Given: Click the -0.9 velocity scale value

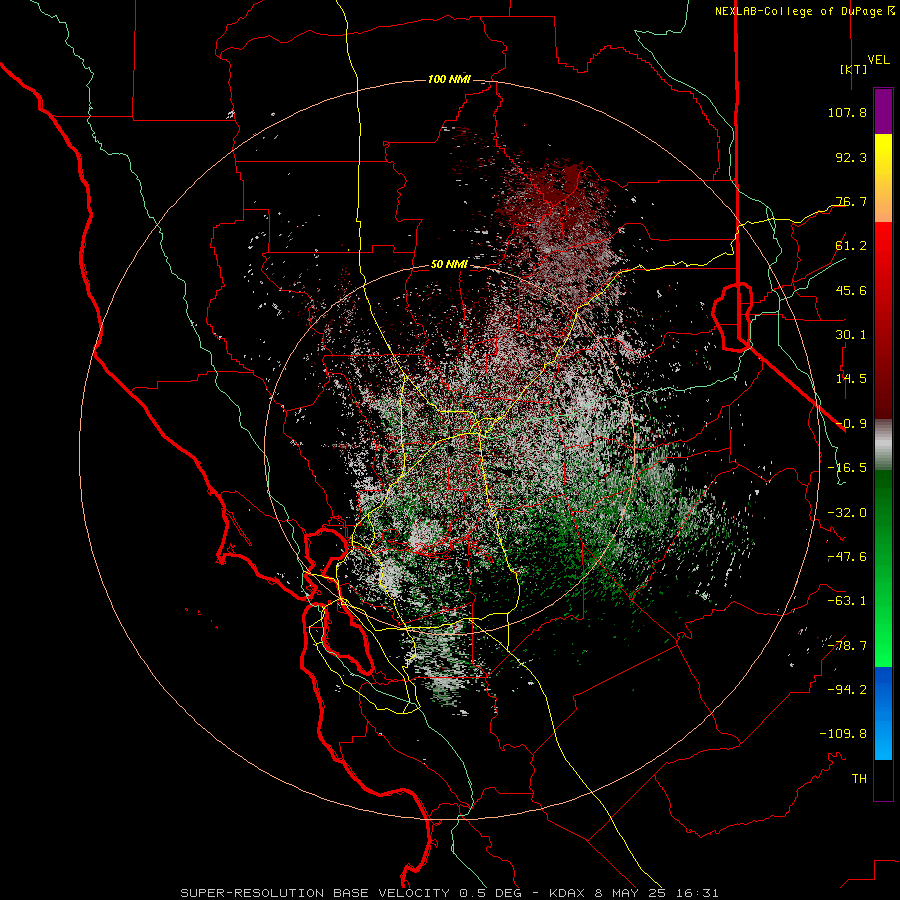Looking at the screenshot, I should click(851, 424).
